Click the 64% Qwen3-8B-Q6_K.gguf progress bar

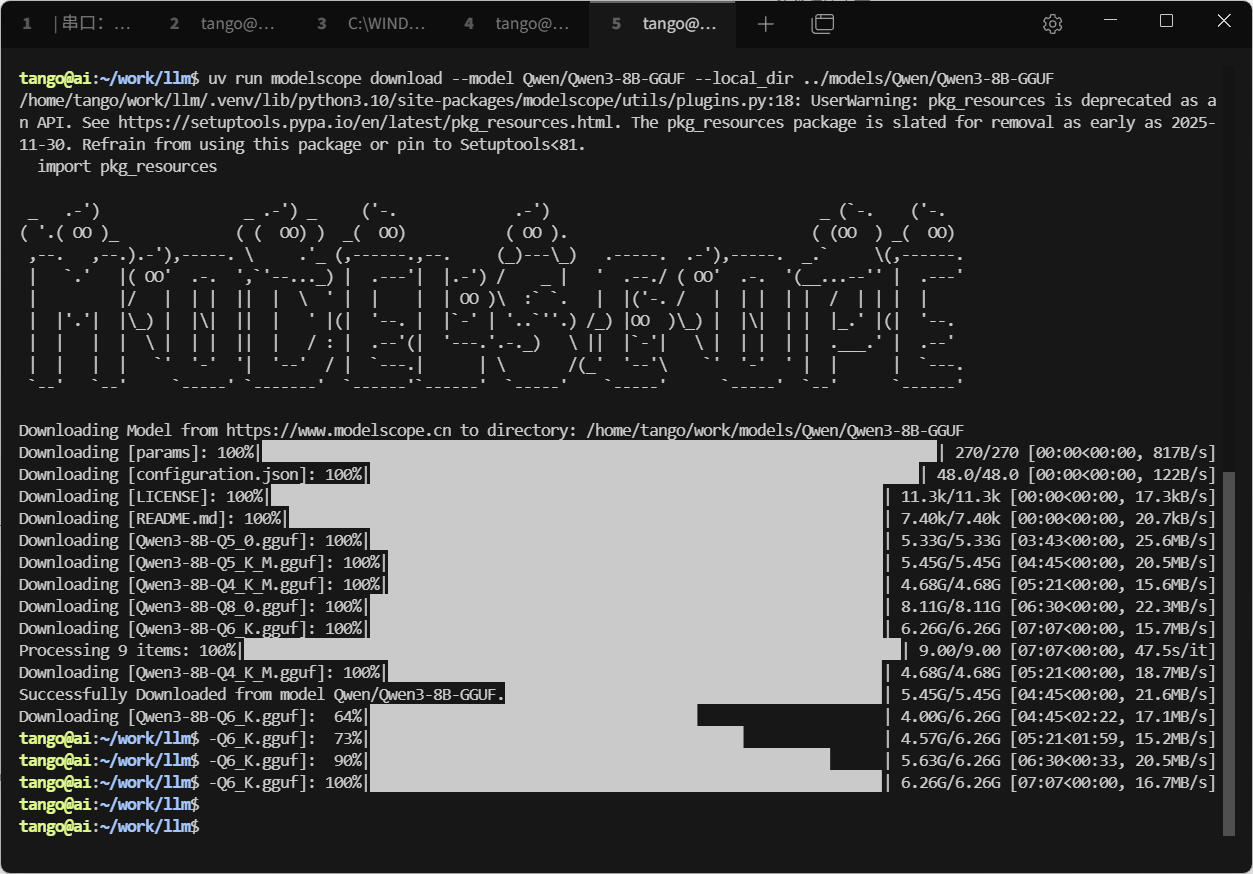pos(532,716)
